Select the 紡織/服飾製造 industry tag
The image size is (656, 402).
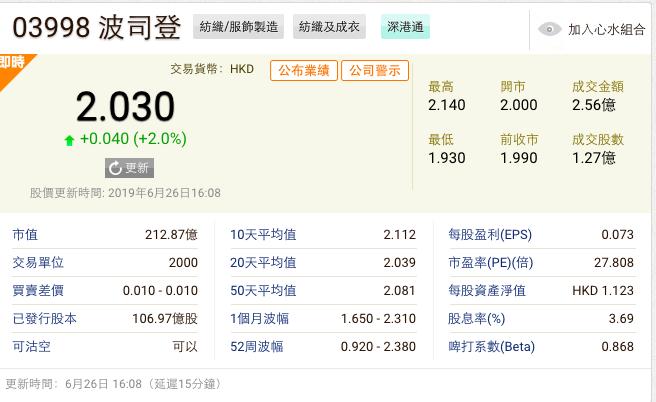pyautogui.click(x=238, y=27)
